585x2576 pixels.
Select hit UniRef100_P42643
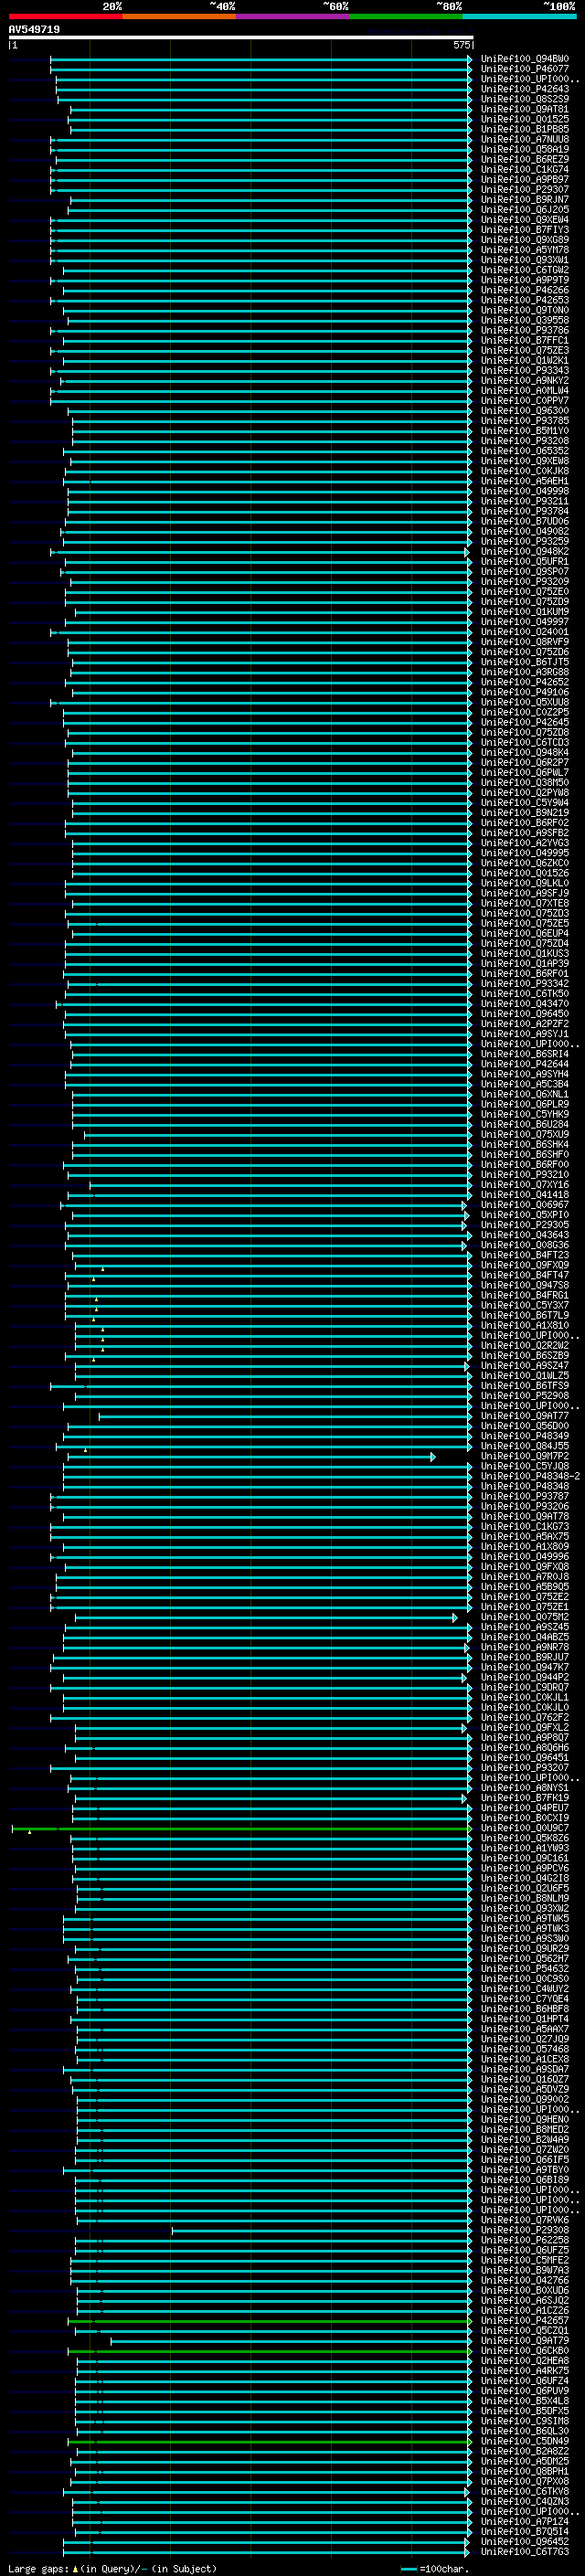(524, 89)
